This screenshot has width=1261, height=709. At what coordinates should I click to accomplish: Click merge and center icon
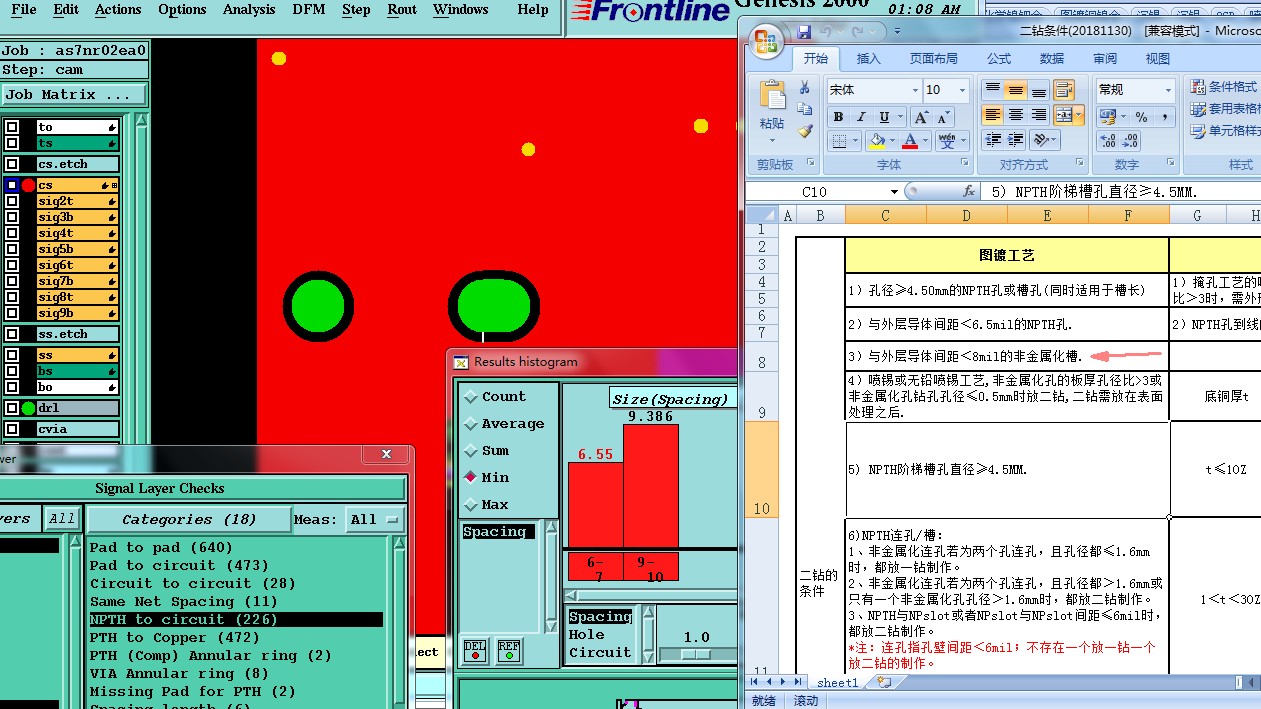pyautogui.click(x=1063, y=115)
